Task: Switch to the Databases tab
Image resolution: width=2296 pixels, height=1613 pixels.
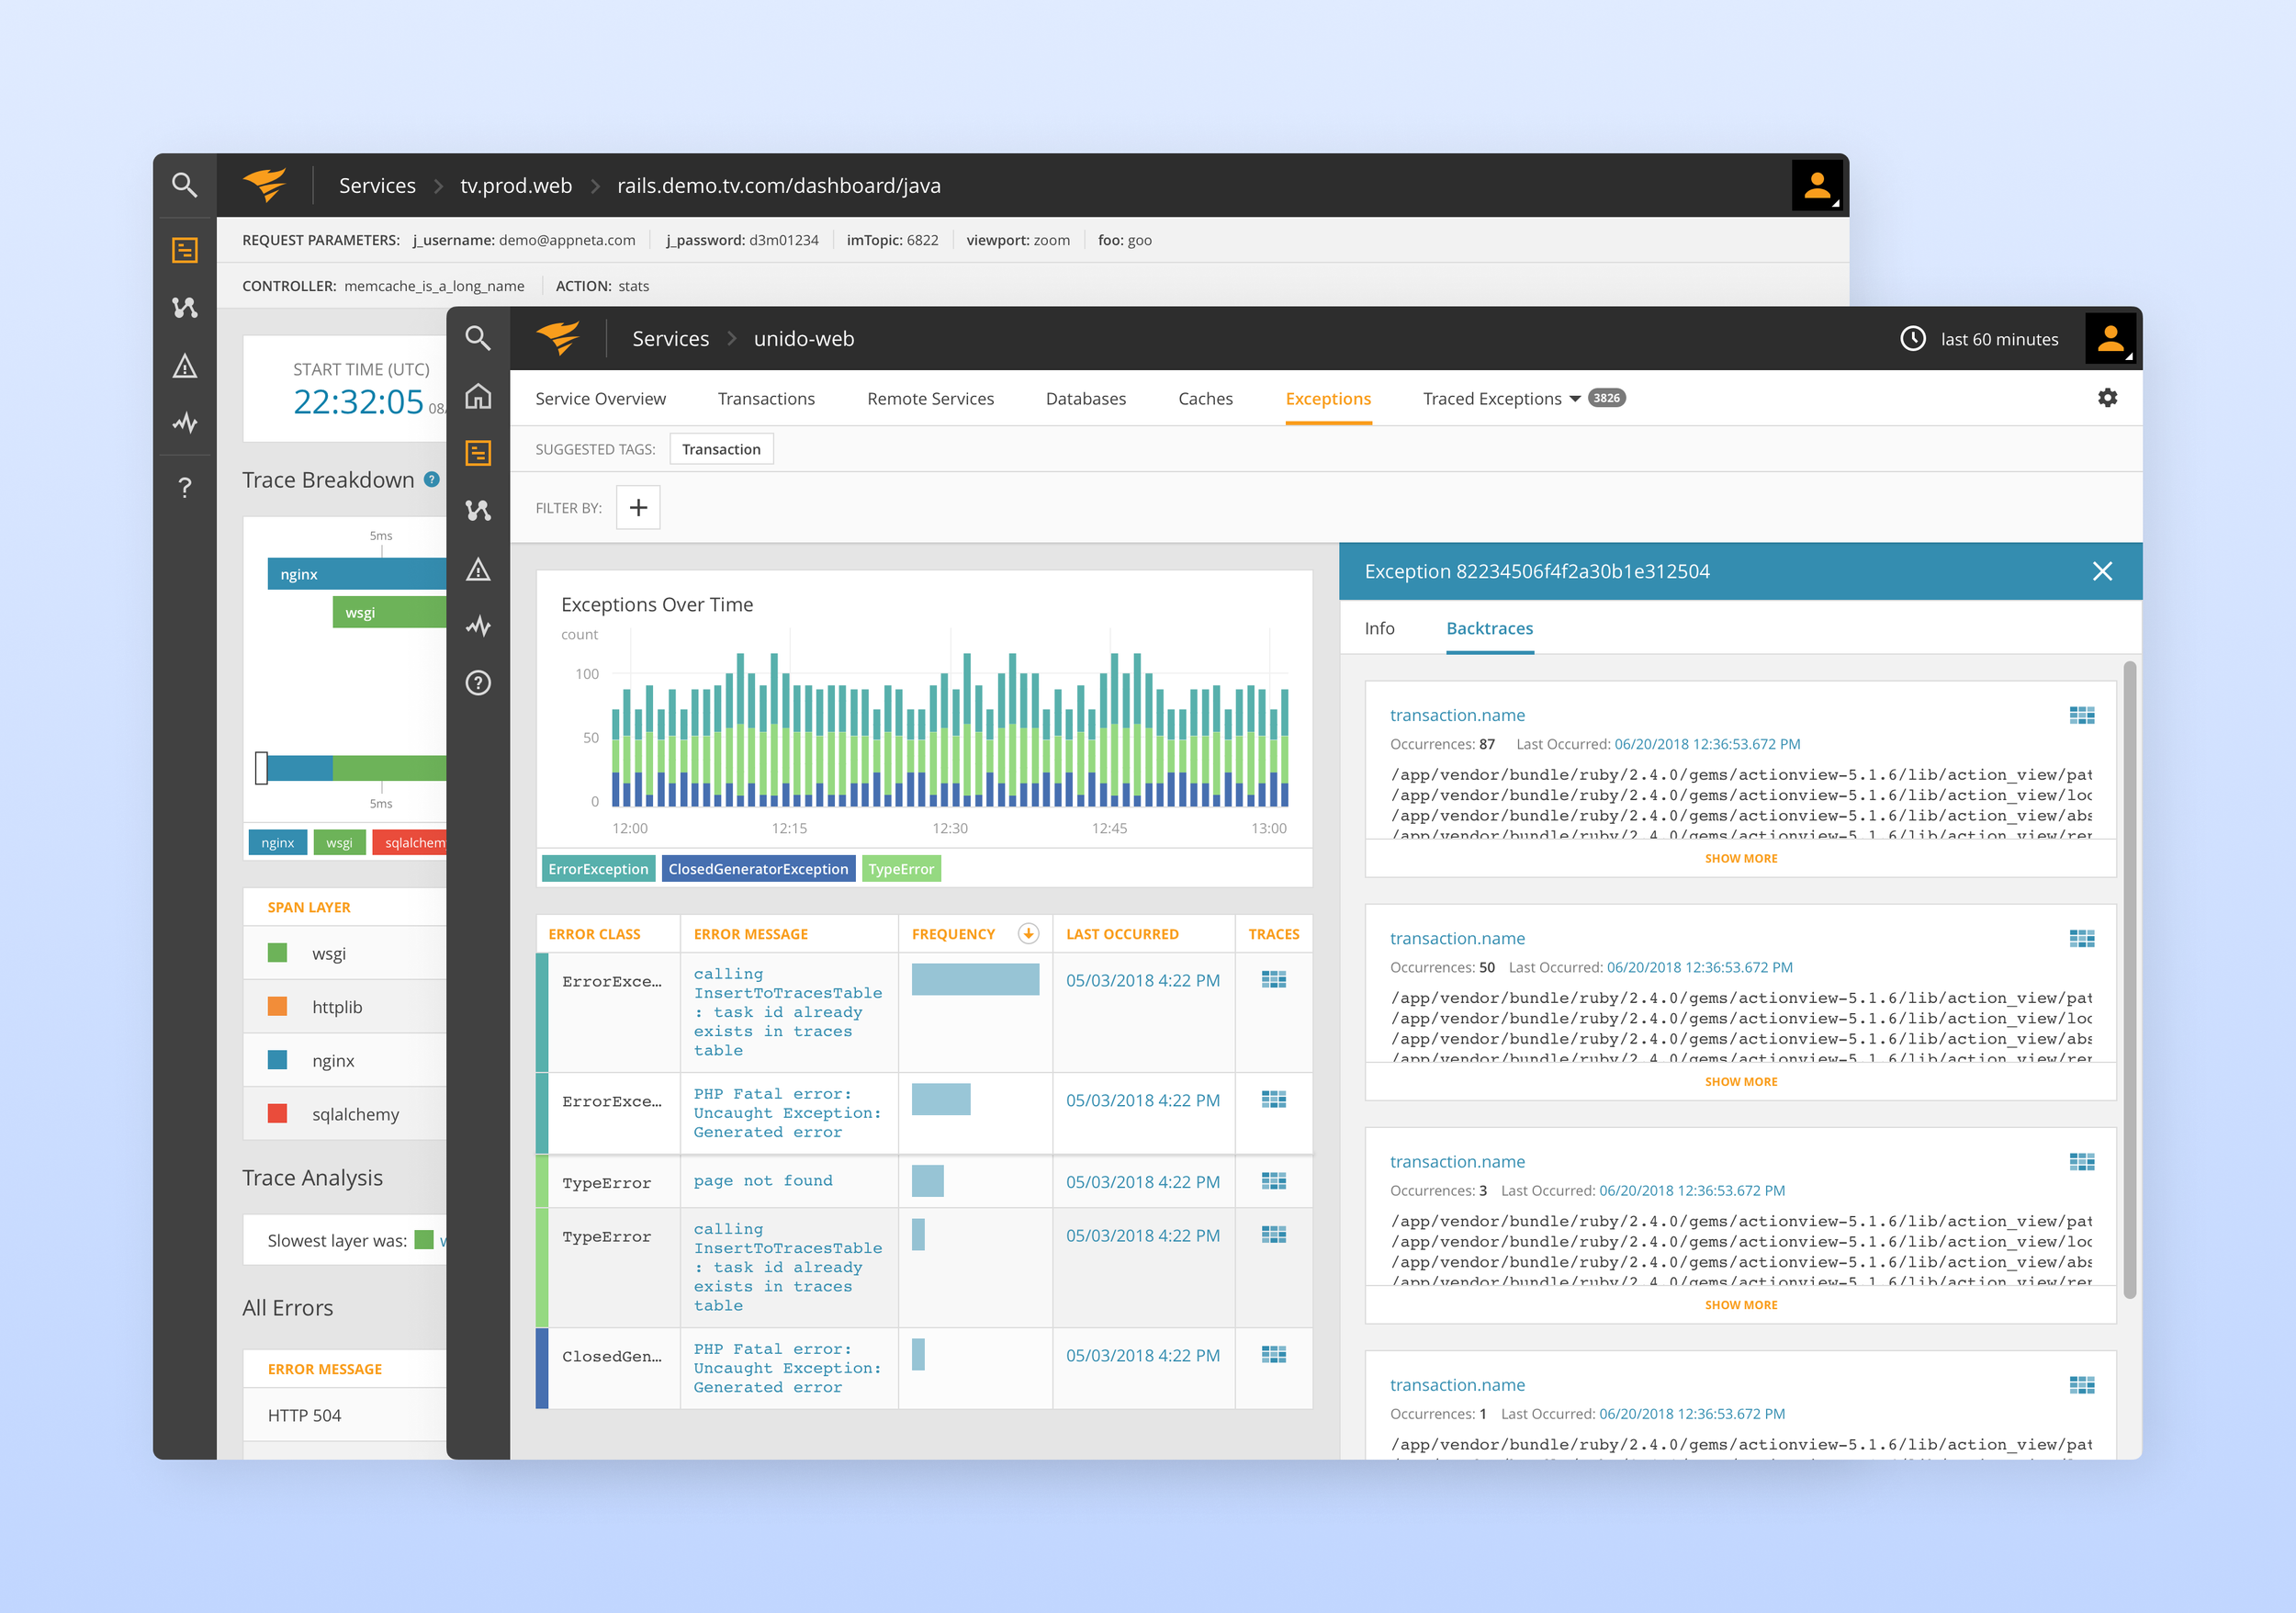Action: pos(1085,399)
